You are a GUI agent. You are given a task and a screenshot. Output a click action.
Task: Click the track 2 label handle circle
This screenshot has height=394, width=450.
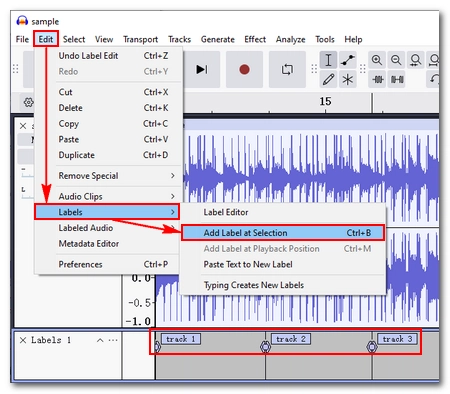(265, 347)
